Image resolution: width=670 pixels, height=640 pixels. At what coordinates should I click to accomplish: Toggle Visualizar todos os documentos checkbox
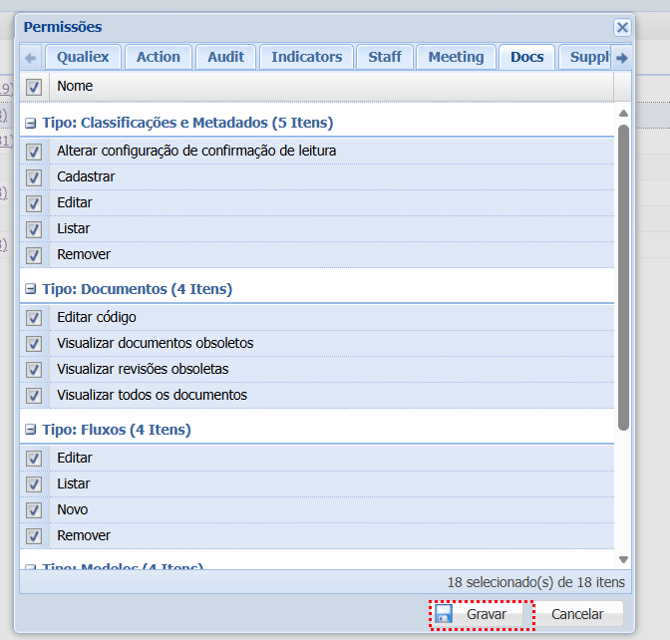pos(34,396)
